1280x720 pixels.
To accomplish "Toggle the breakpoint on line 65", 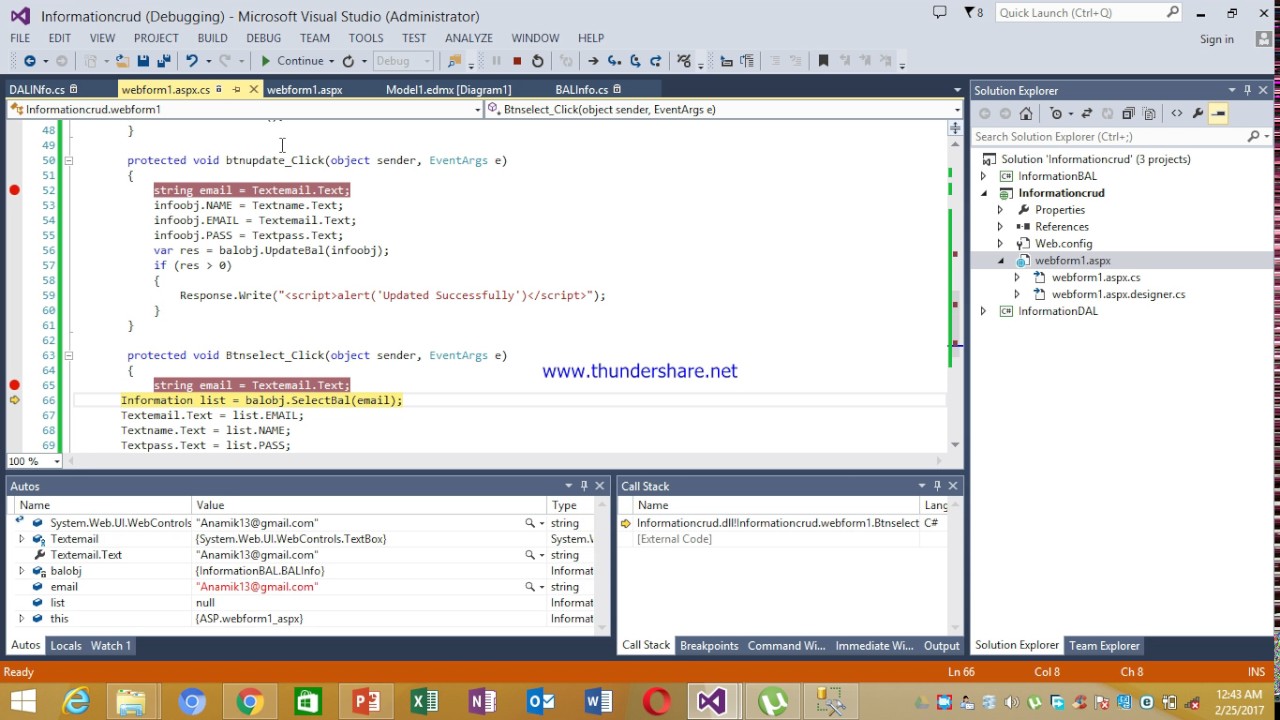I will pyautogui.click(x=15, y=385).
